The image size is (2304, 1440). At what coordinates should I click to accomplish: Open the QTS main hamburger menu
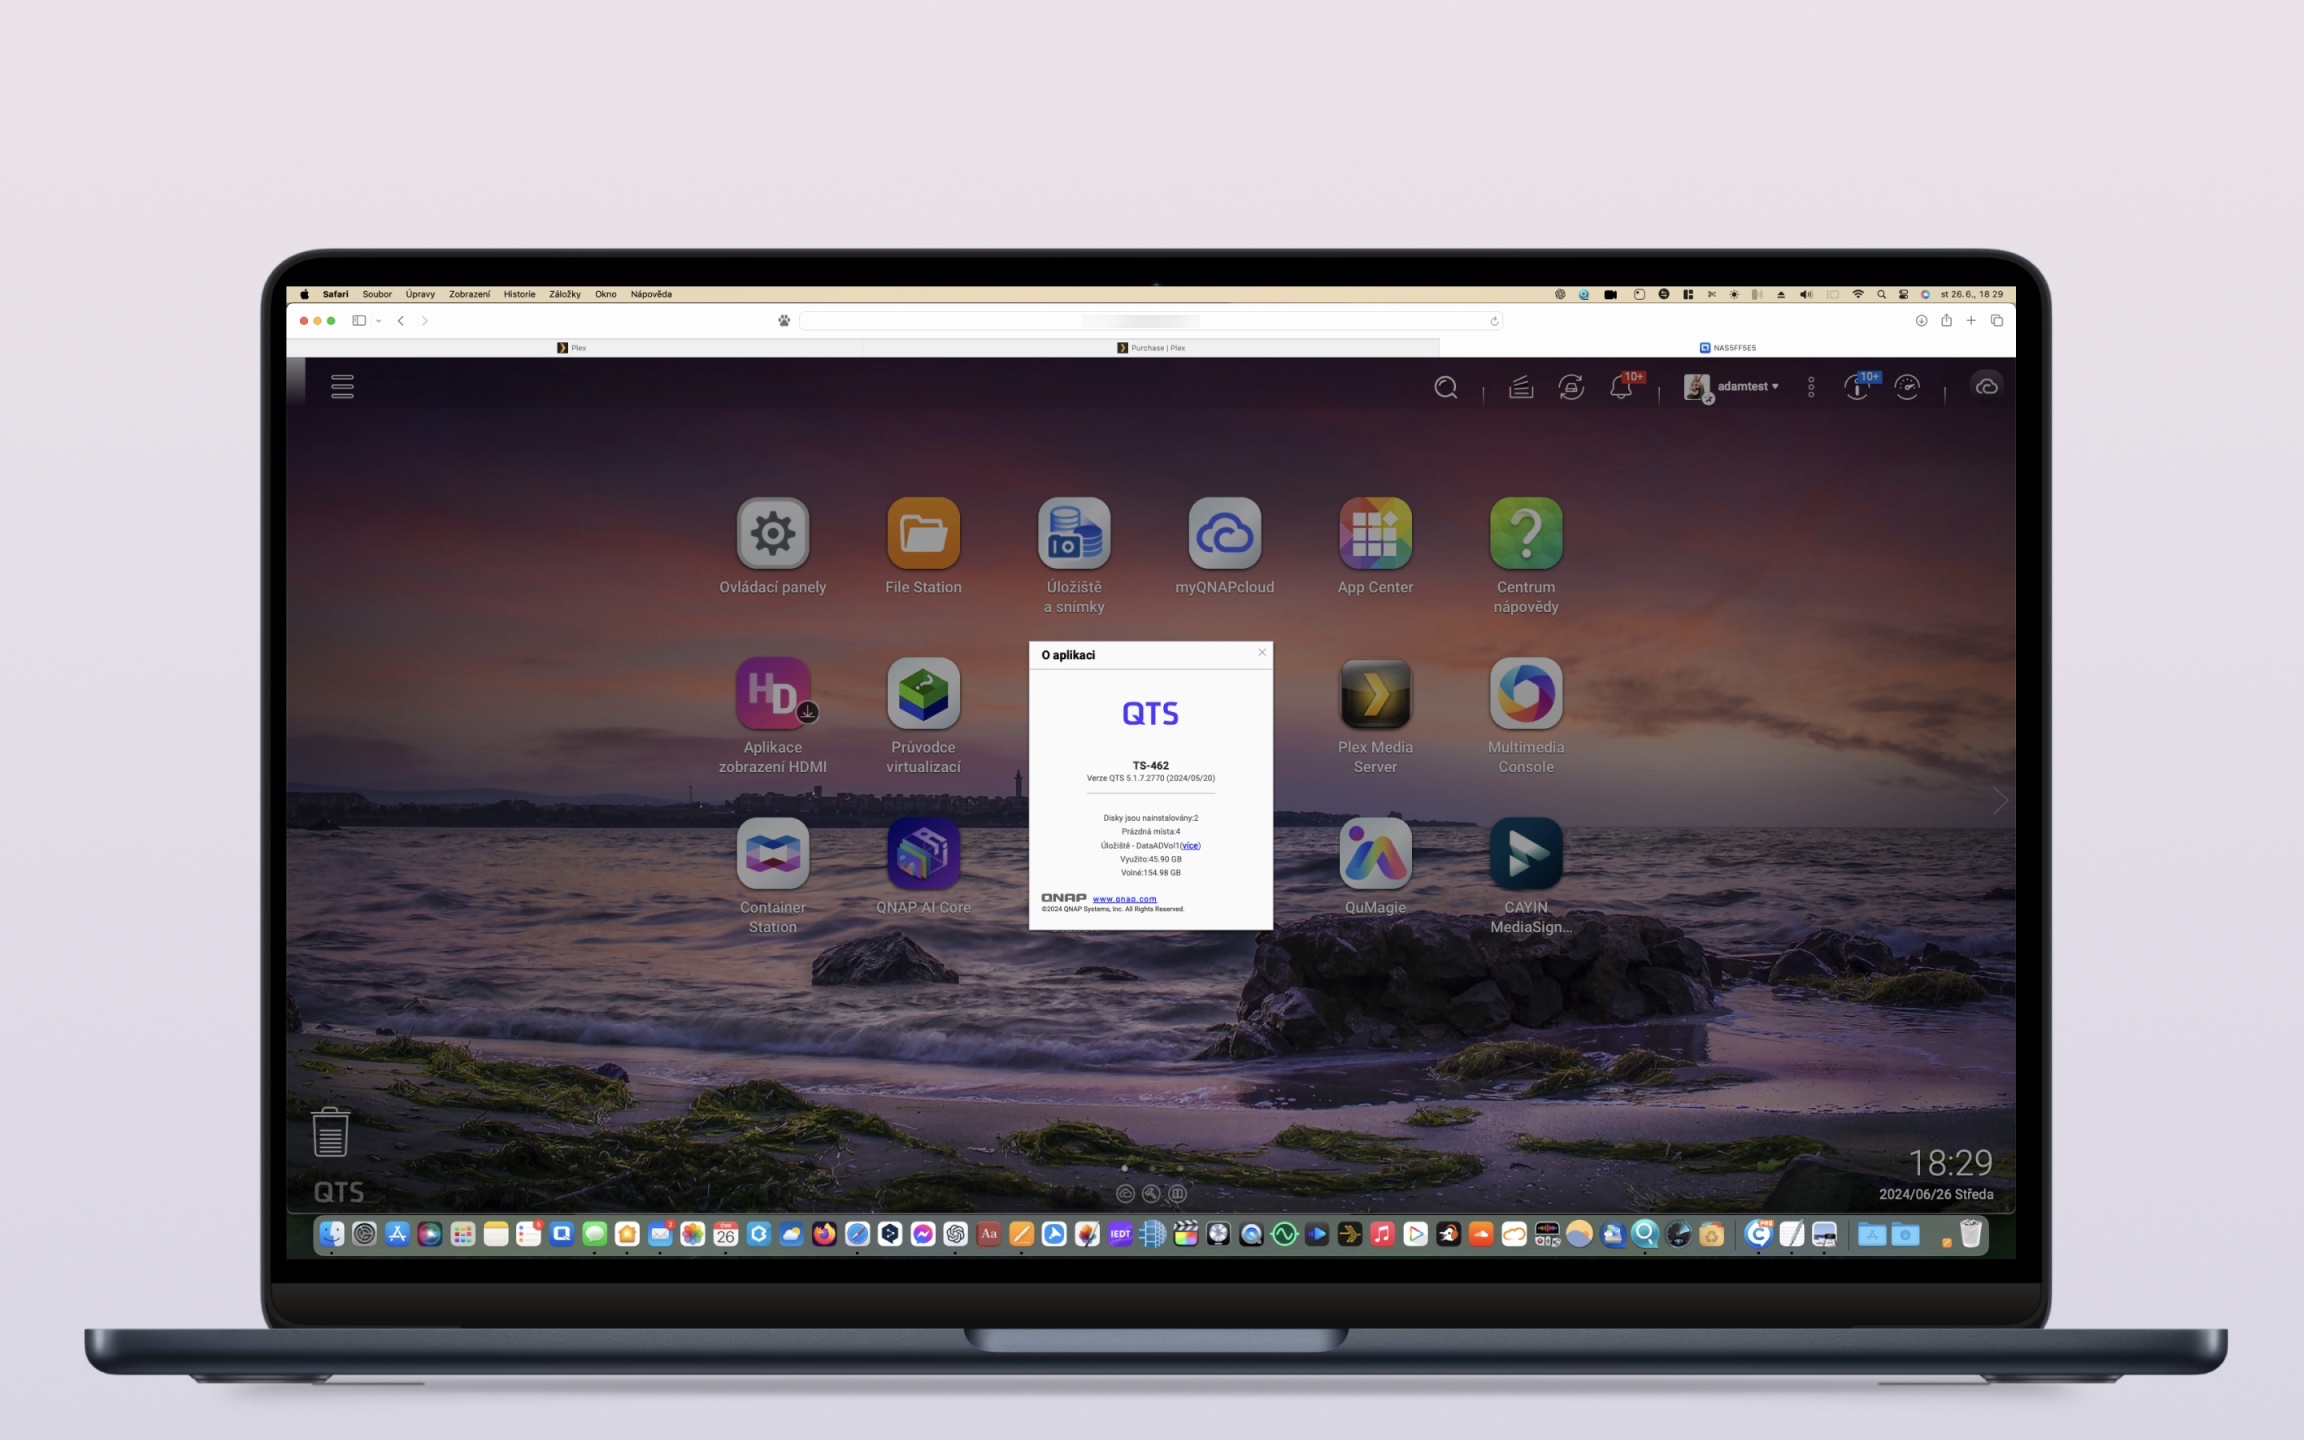coord(342,387)
